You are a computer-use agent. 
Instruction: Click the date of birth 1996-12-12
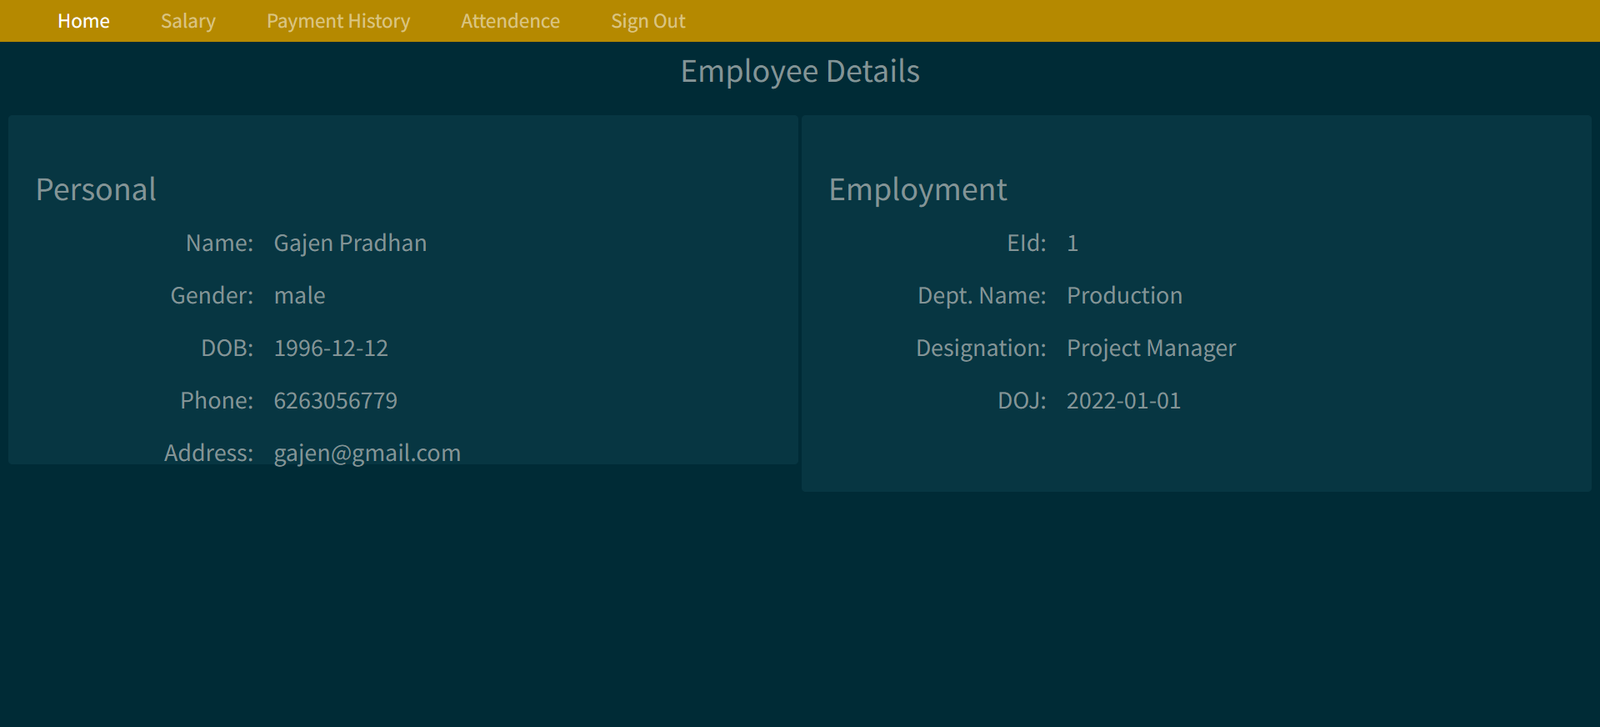pyautogui.click(x=330, y=348)
